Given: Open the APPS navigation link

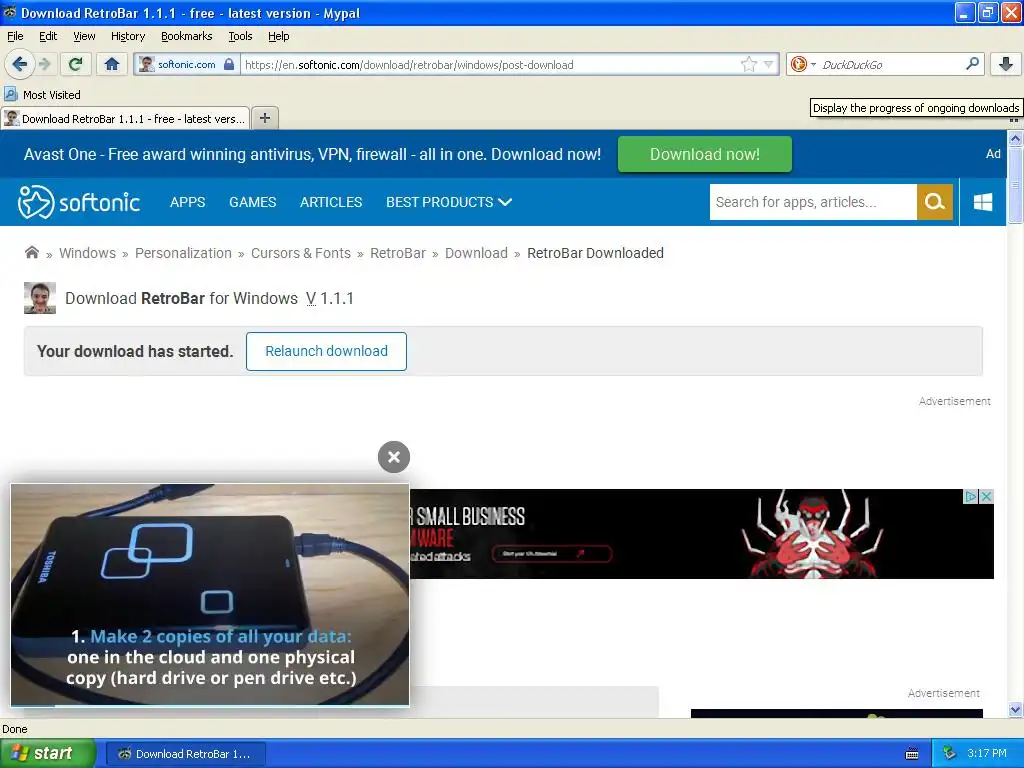Looking at the screenshot, I should pos(187,202).
